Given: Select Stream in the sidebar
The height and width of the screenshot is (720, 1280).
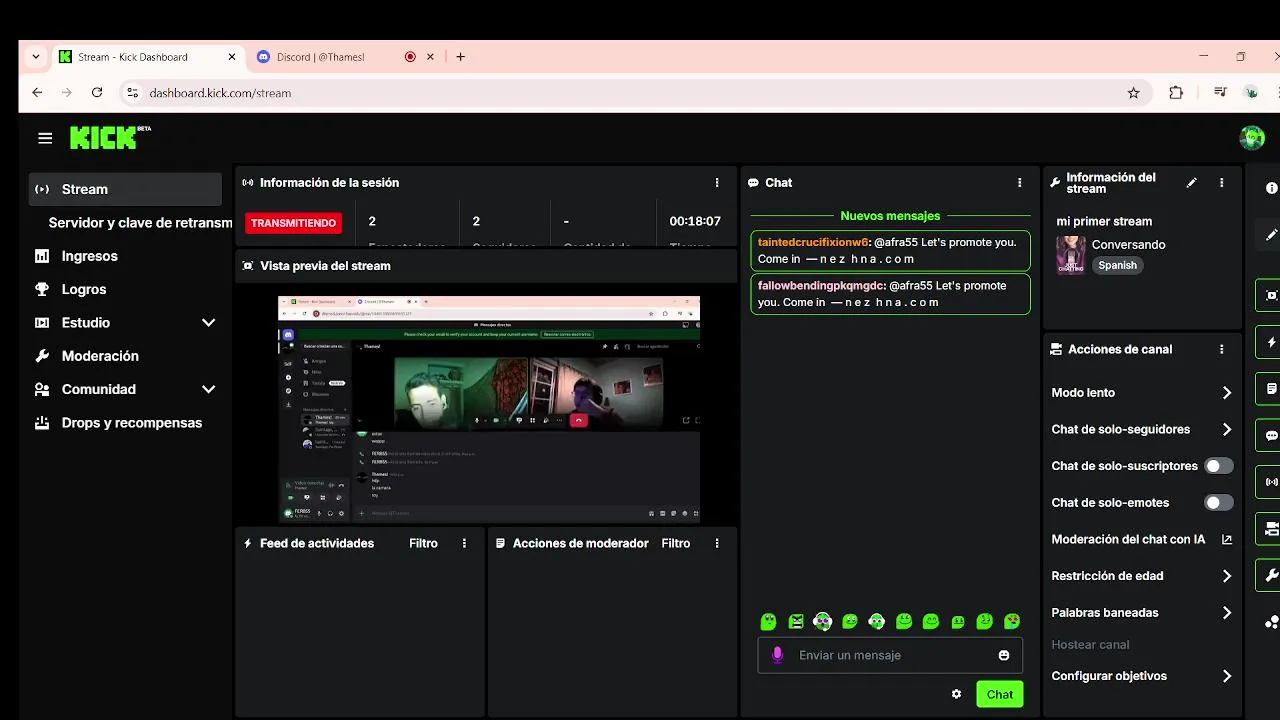Looking at the screenshot, I should (125, 189).
